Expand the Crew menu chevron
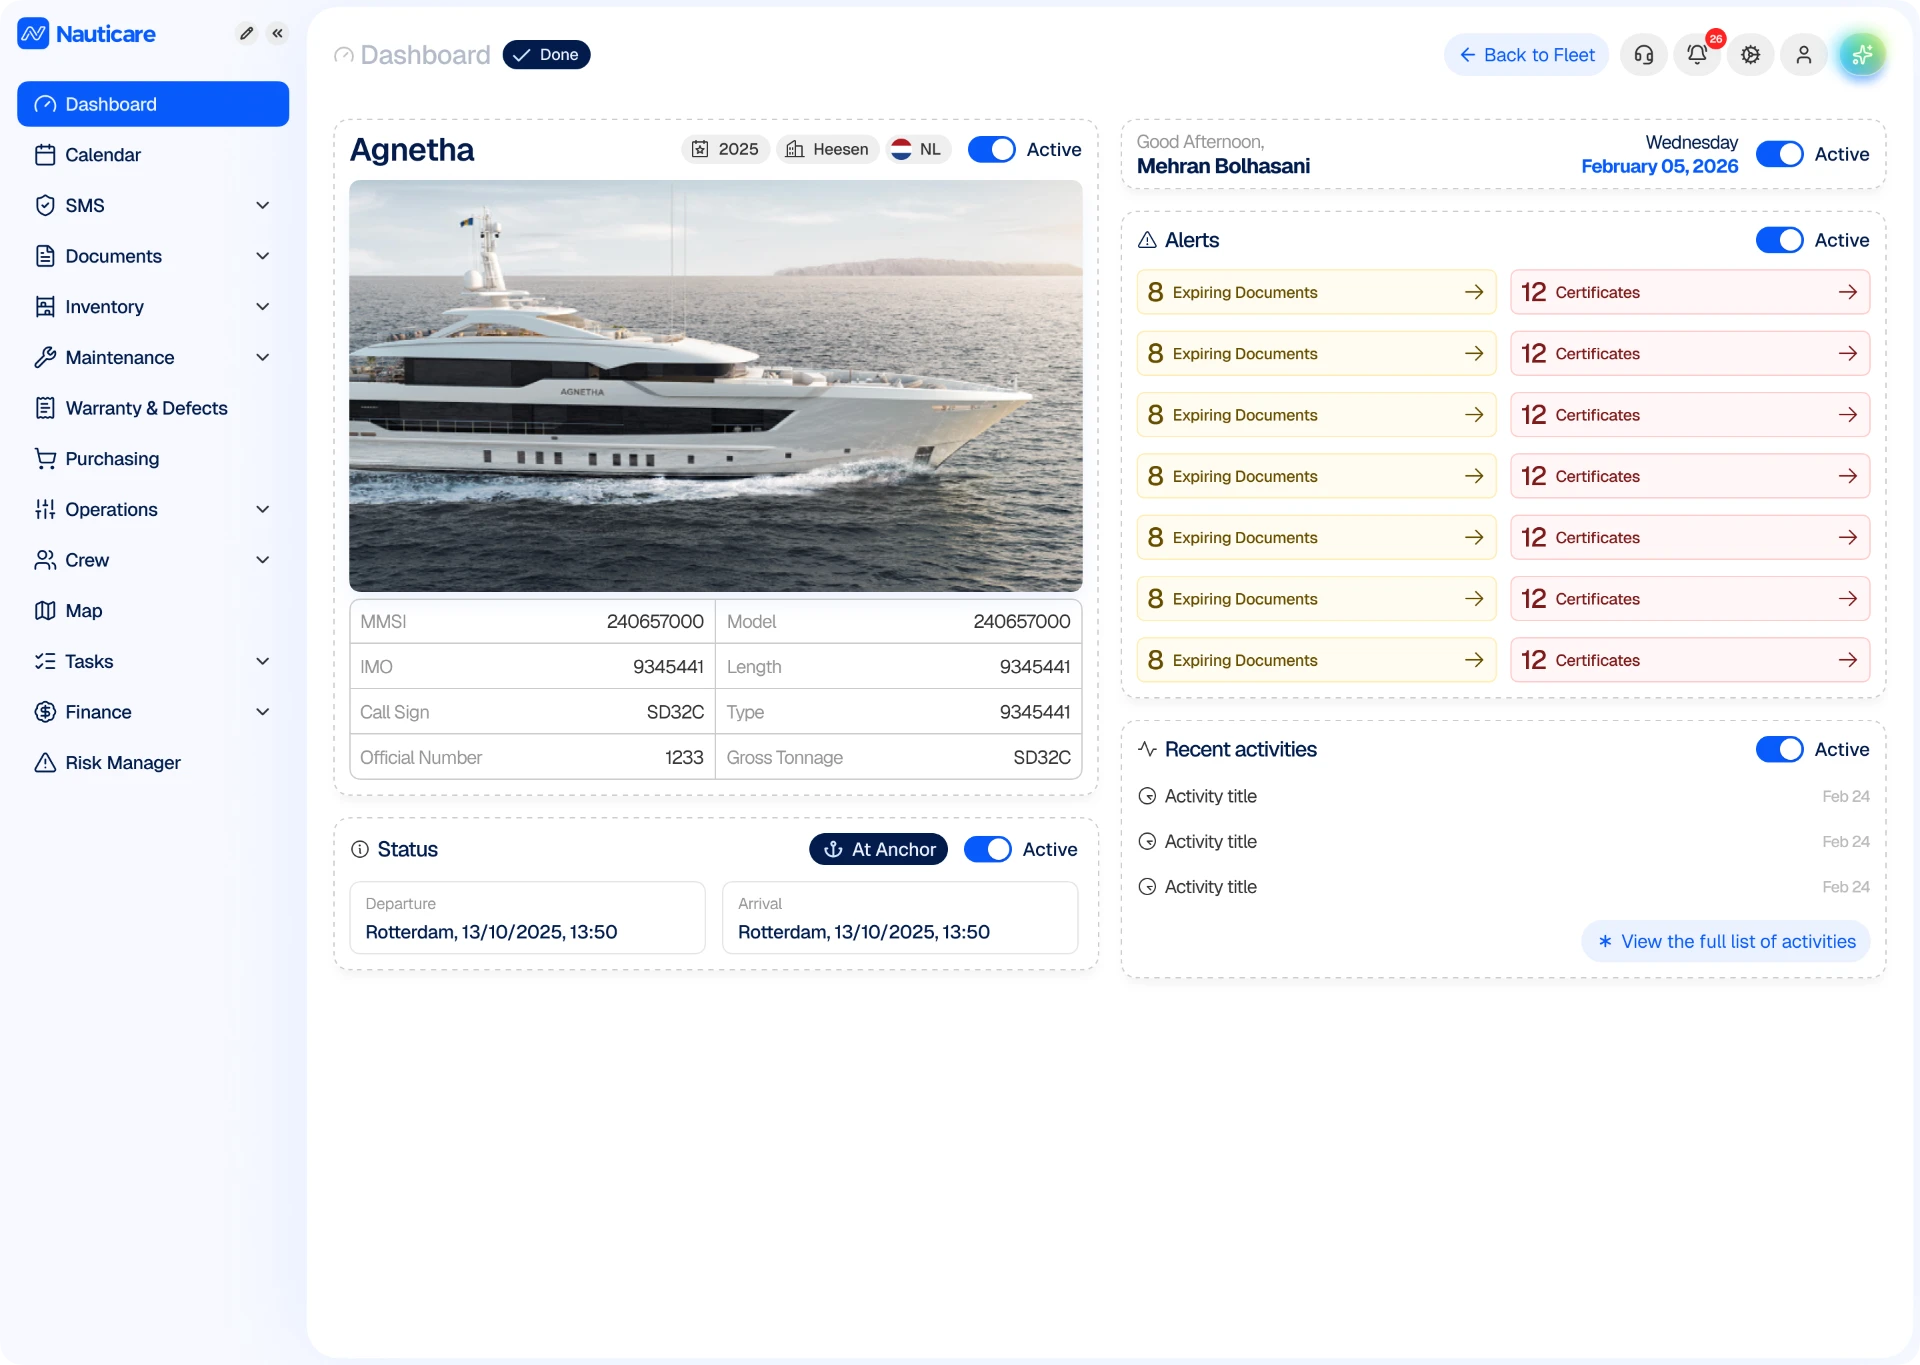The image size is (1920, 1365). point(263,560)
